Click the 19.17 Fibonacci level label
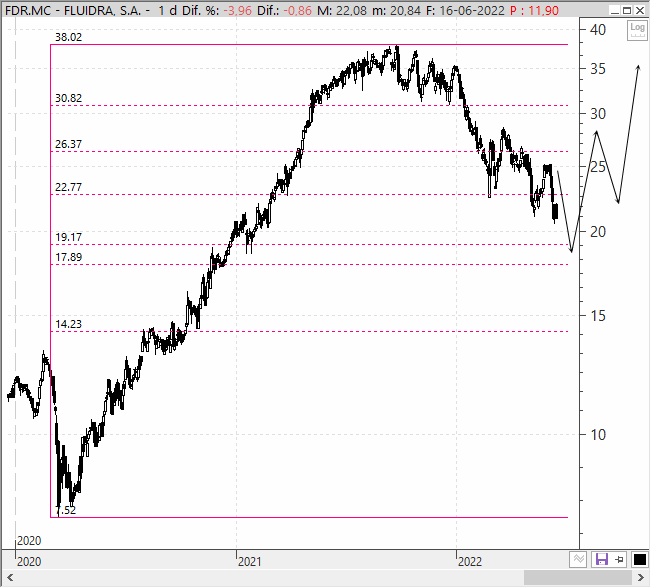Screen dimensions: 651x588 (69, 238)
